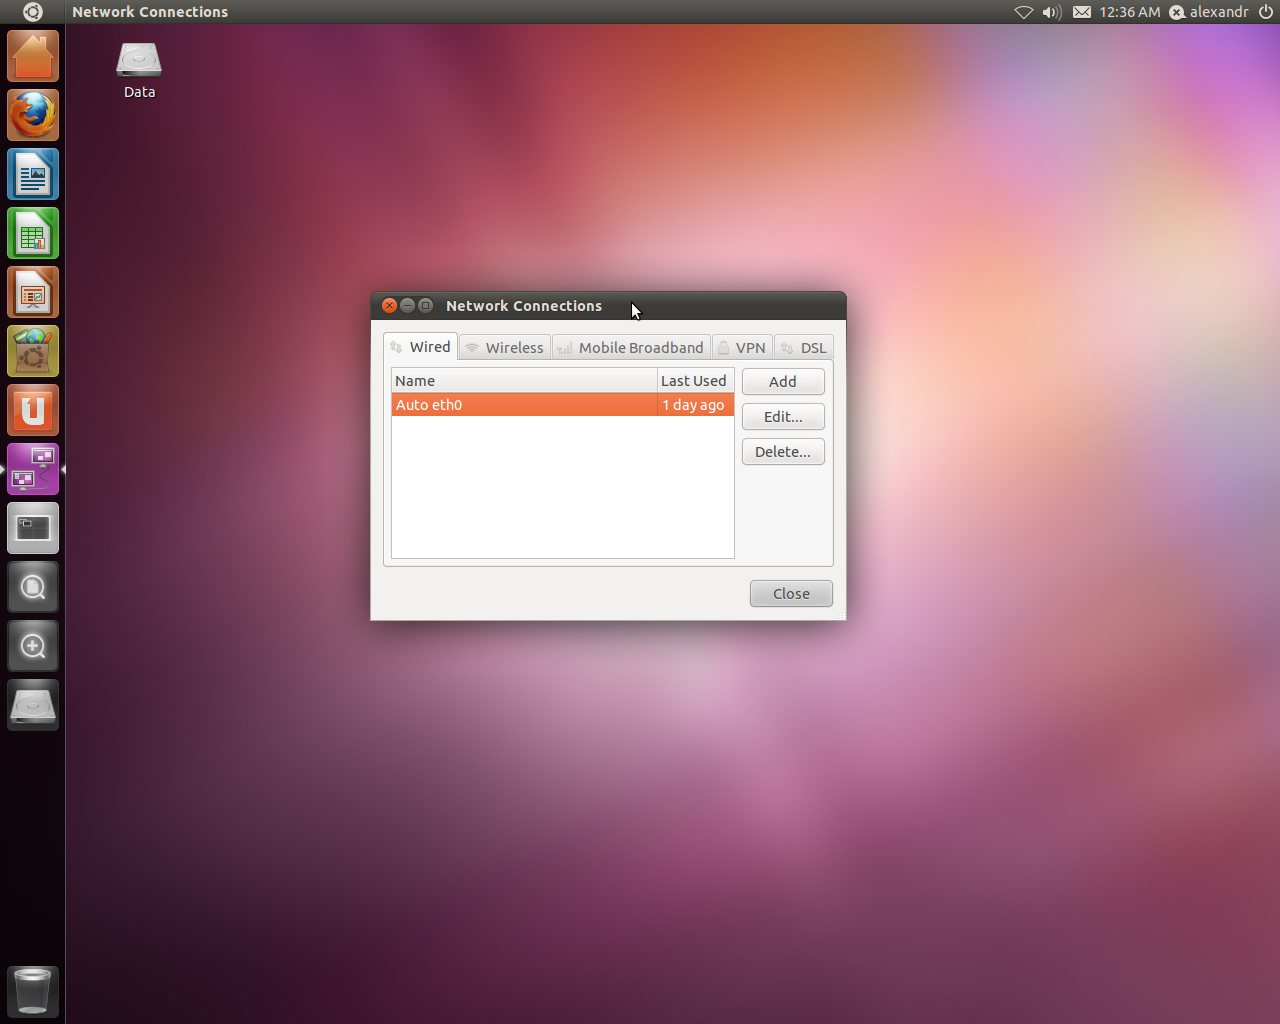
Task: Select the Auto eth0 connection row
Action: (x=524, y=405)
